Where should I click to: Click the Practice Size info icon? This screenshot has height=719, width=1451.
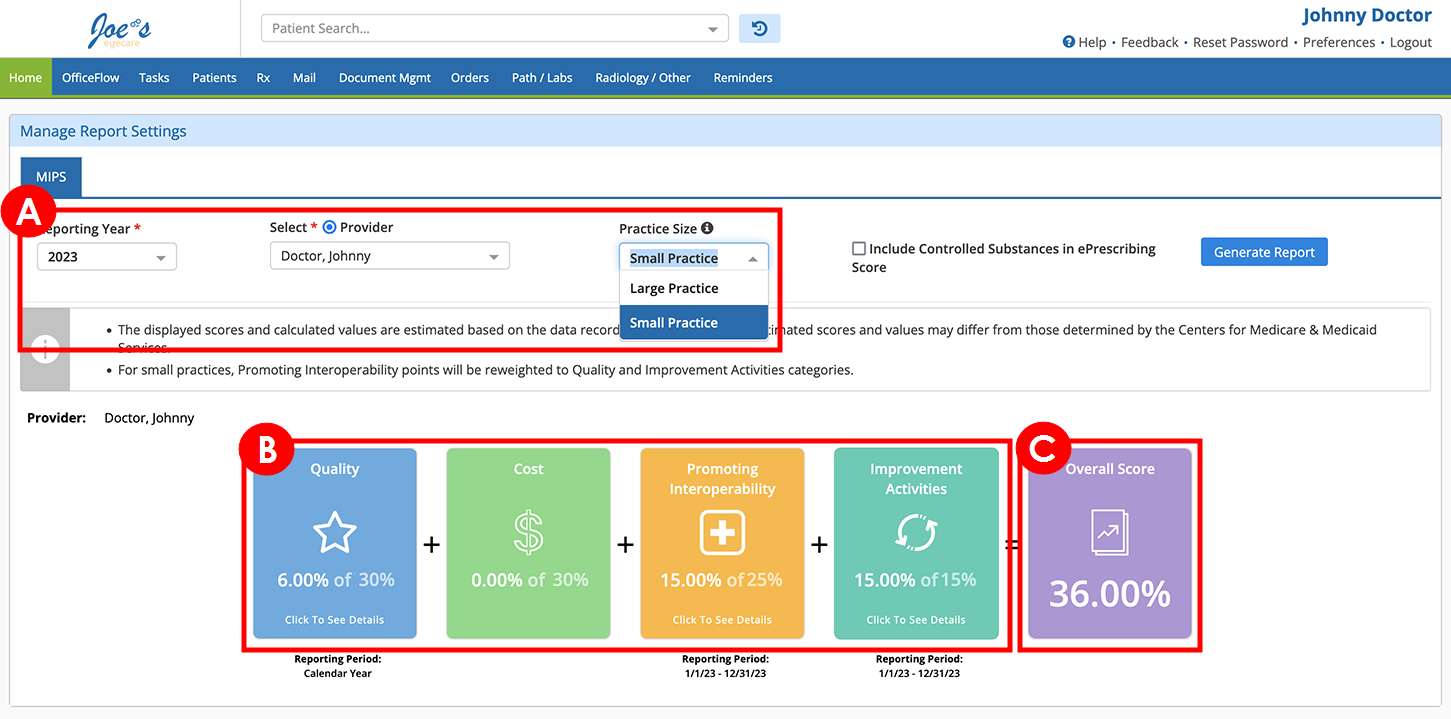point(707,228)
